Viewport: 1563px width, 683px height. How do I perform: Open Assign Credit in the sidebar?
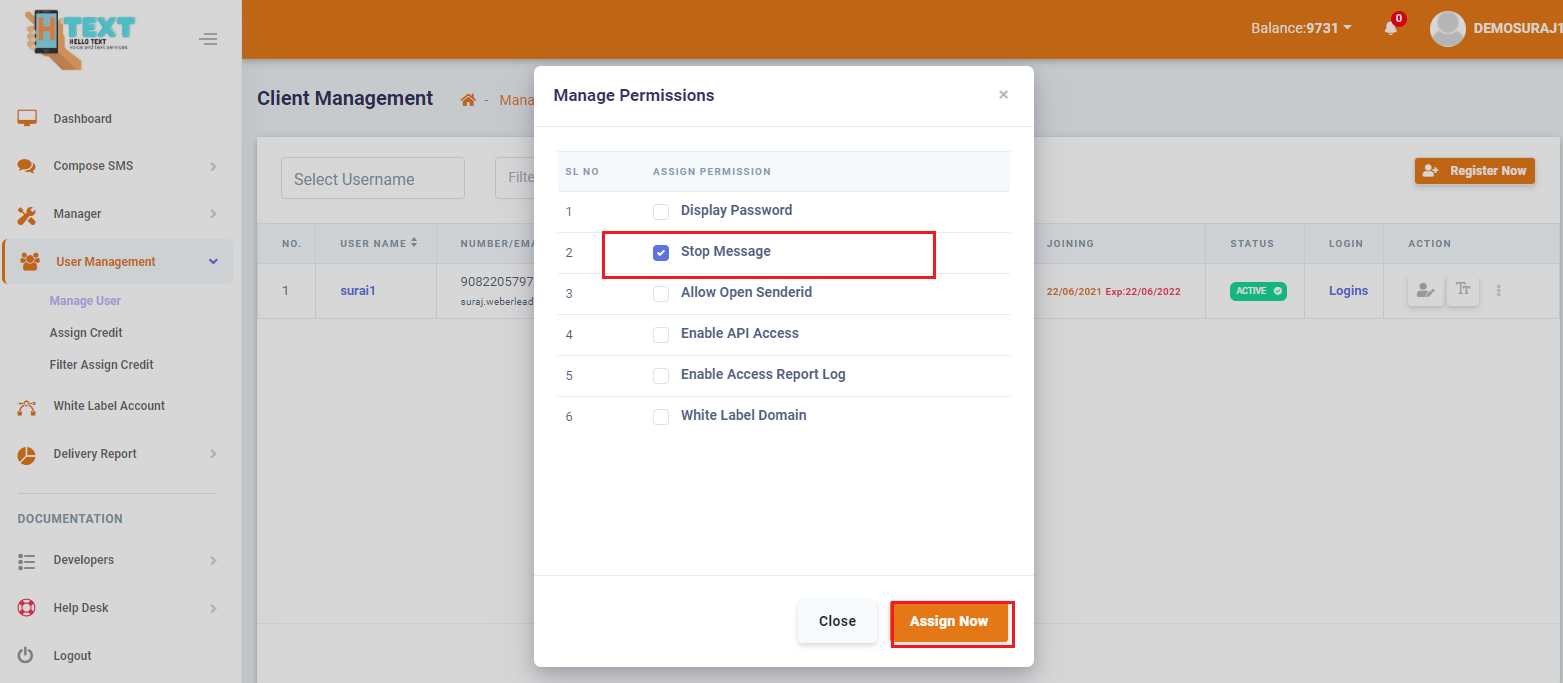86,333
